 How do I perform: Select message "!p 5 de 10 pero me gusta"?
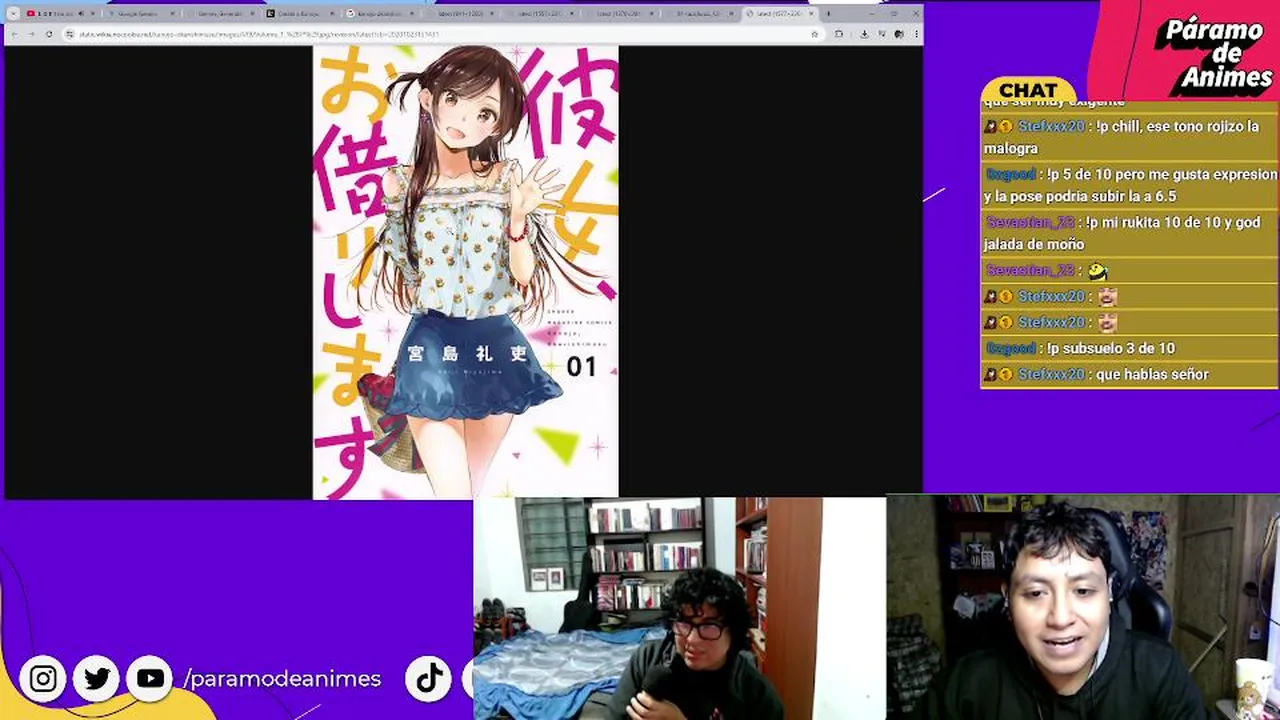[x=1130, y=185]
